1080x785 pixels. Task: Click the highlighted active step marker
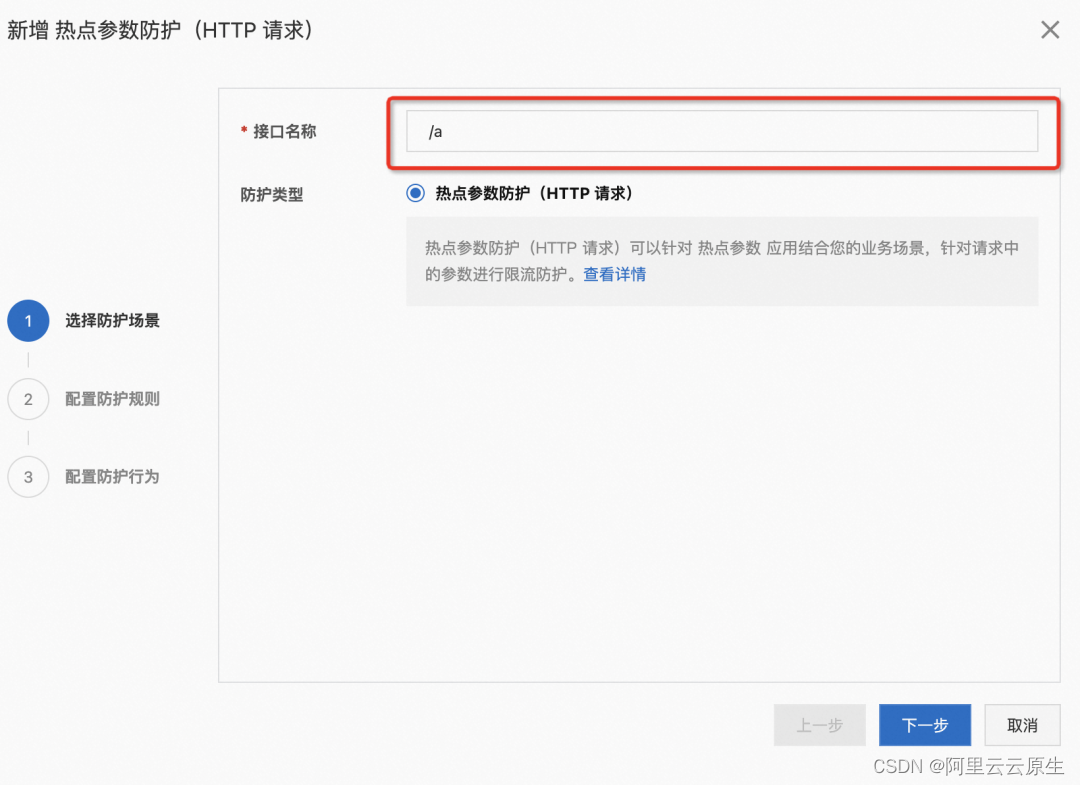pos(27,321)
